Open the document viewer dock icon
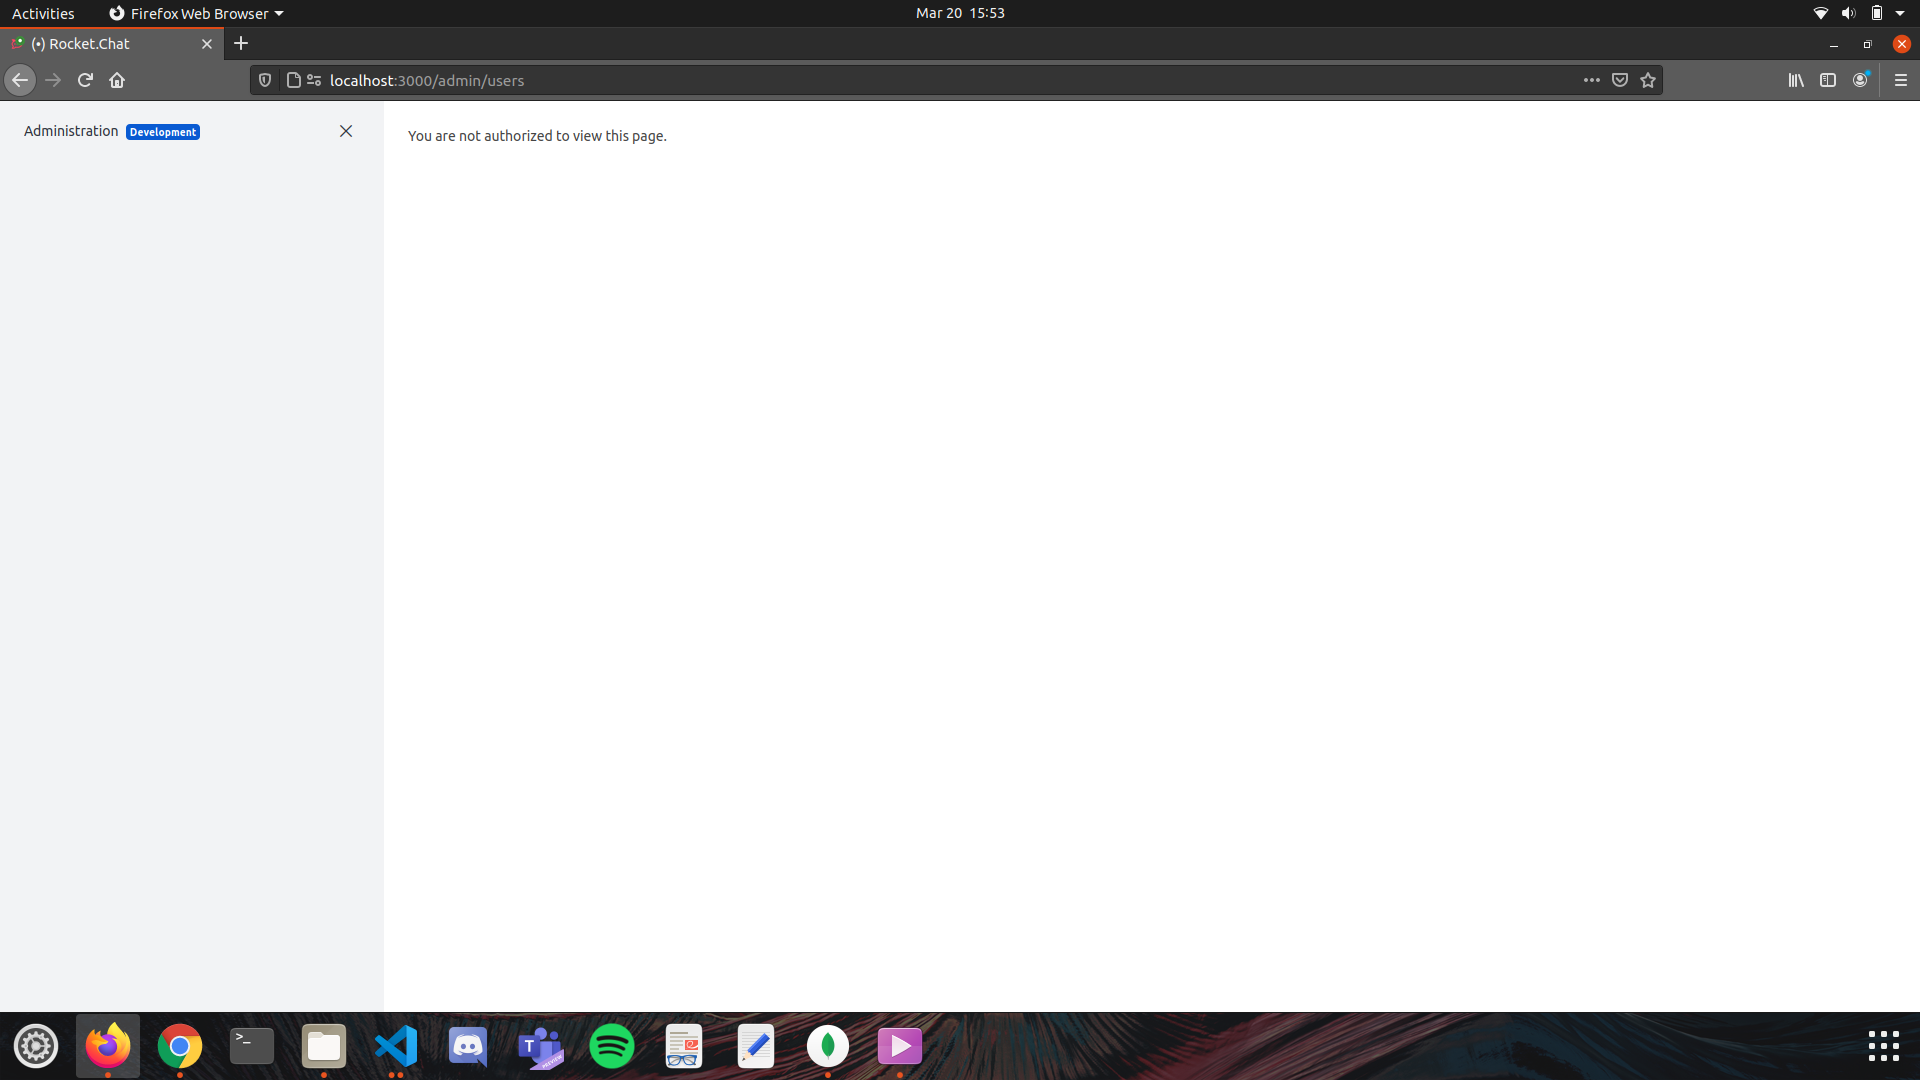1920x1080 pixels. (x=684, y=1046)
